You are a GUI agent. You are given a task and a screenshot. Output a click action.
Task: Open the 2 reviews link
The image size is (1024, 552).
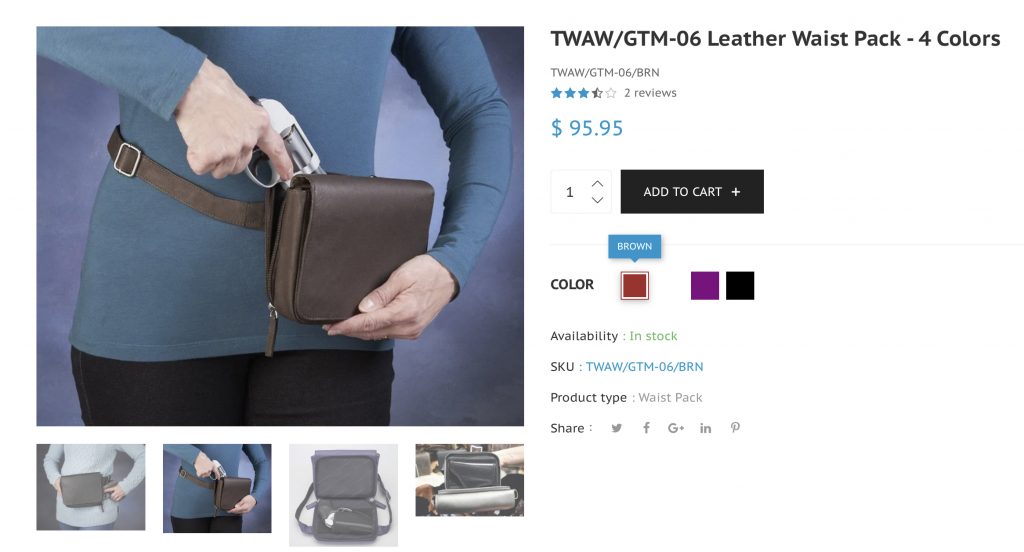coord(650,93)
